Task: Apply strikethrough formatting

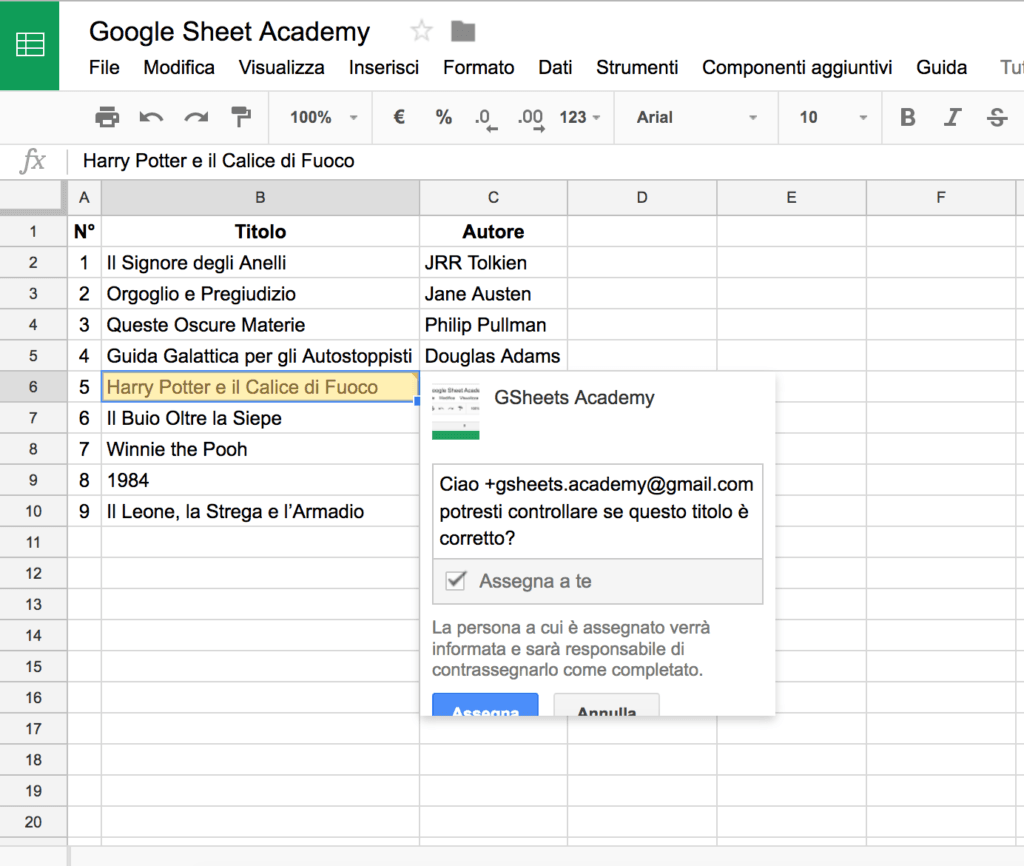Action: pos(997,118)
